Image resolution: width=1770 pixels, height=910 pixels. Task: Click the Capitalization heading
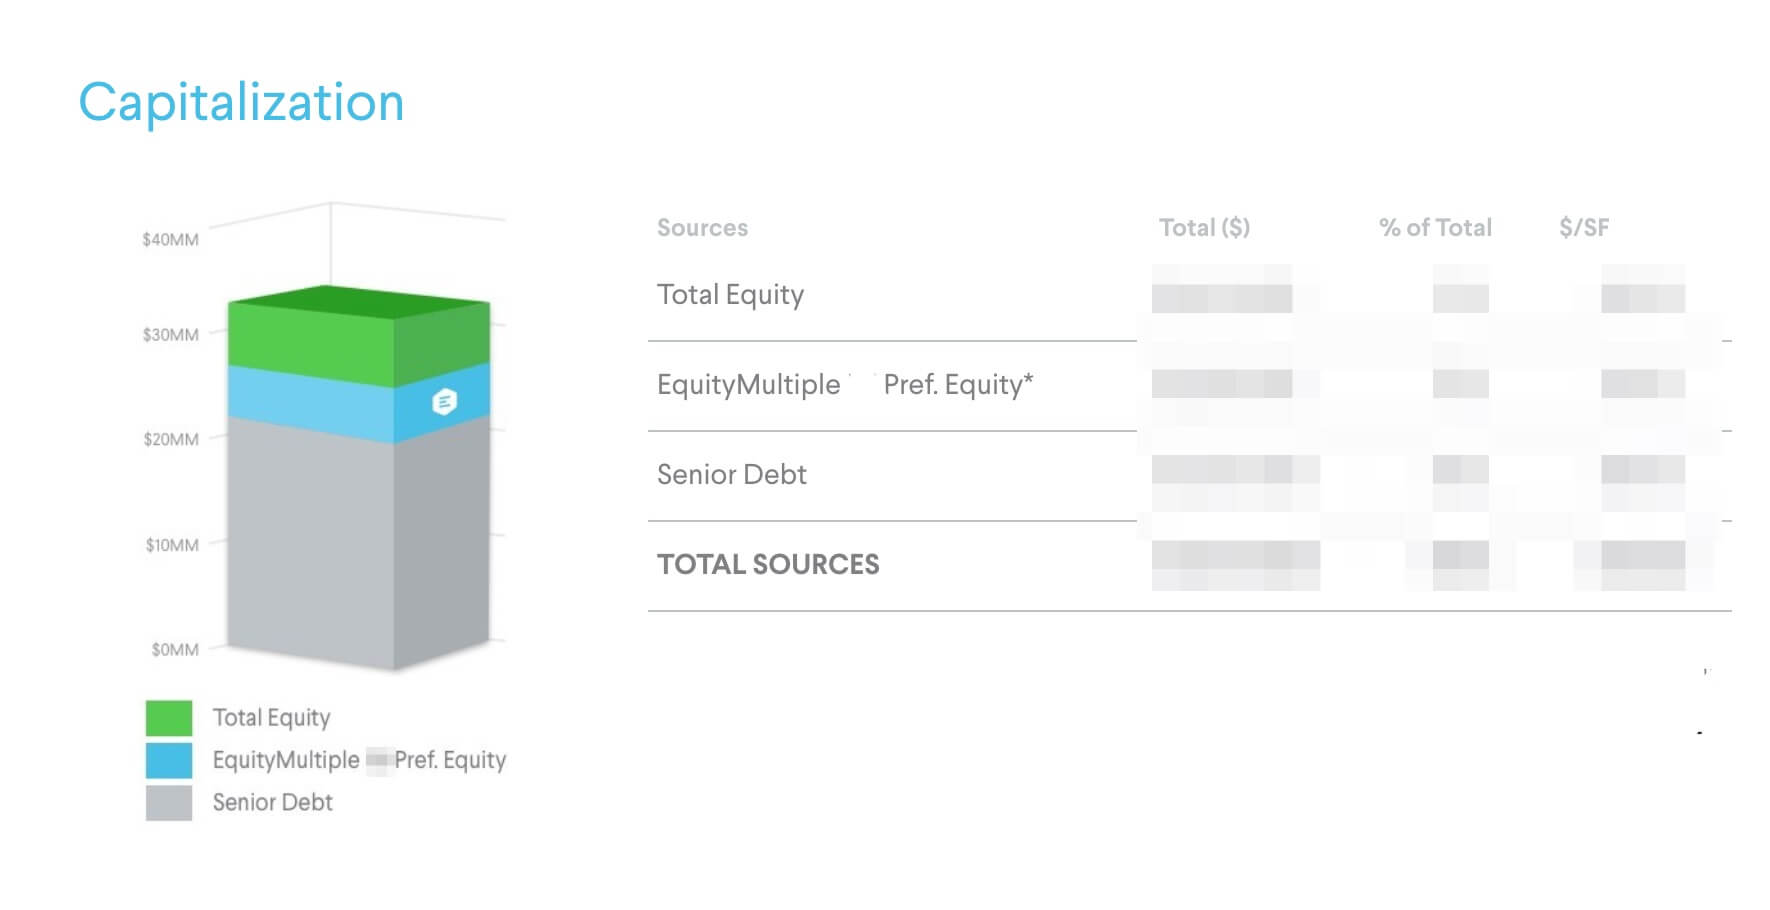241,103
